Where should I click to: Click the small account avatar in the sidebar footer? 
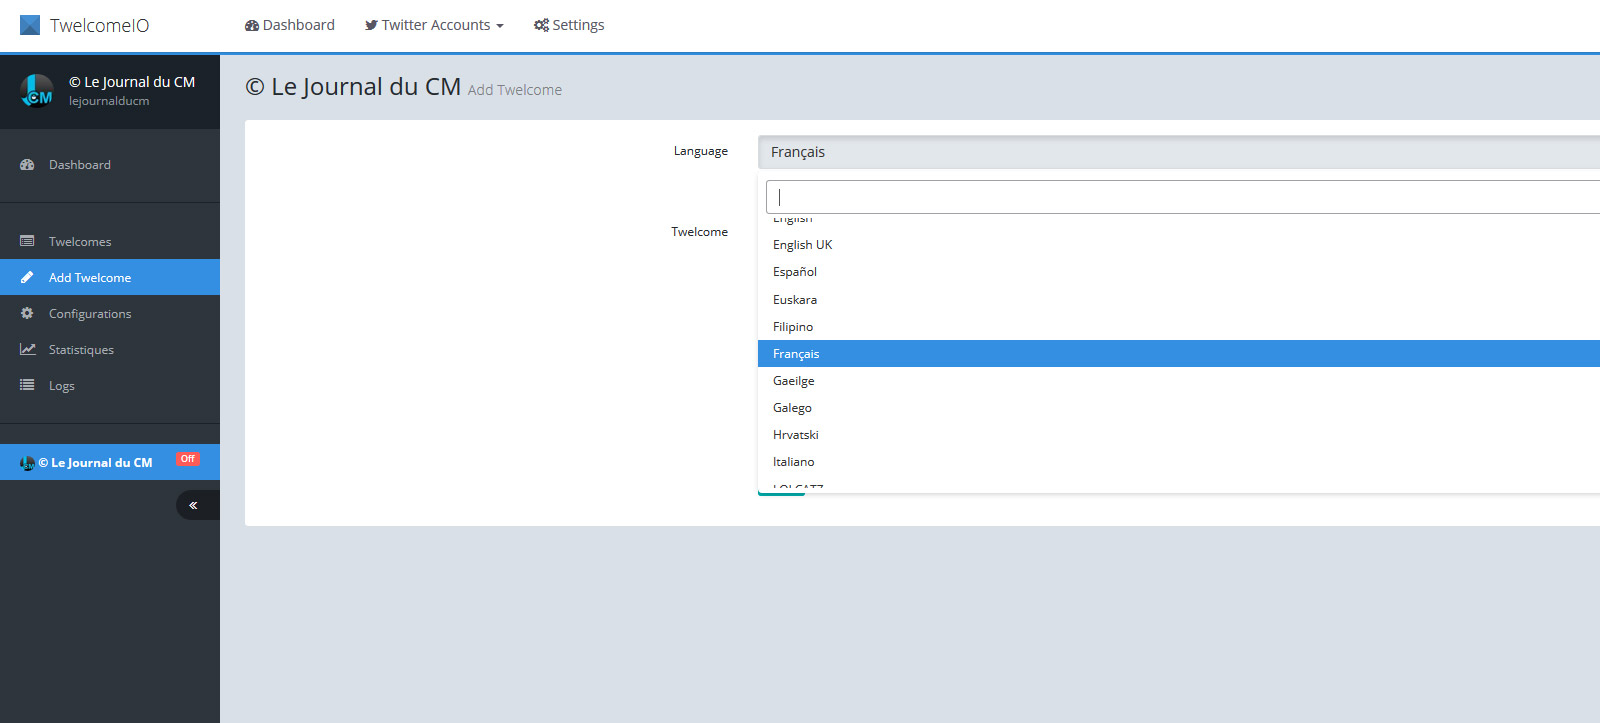coord(27,463)
